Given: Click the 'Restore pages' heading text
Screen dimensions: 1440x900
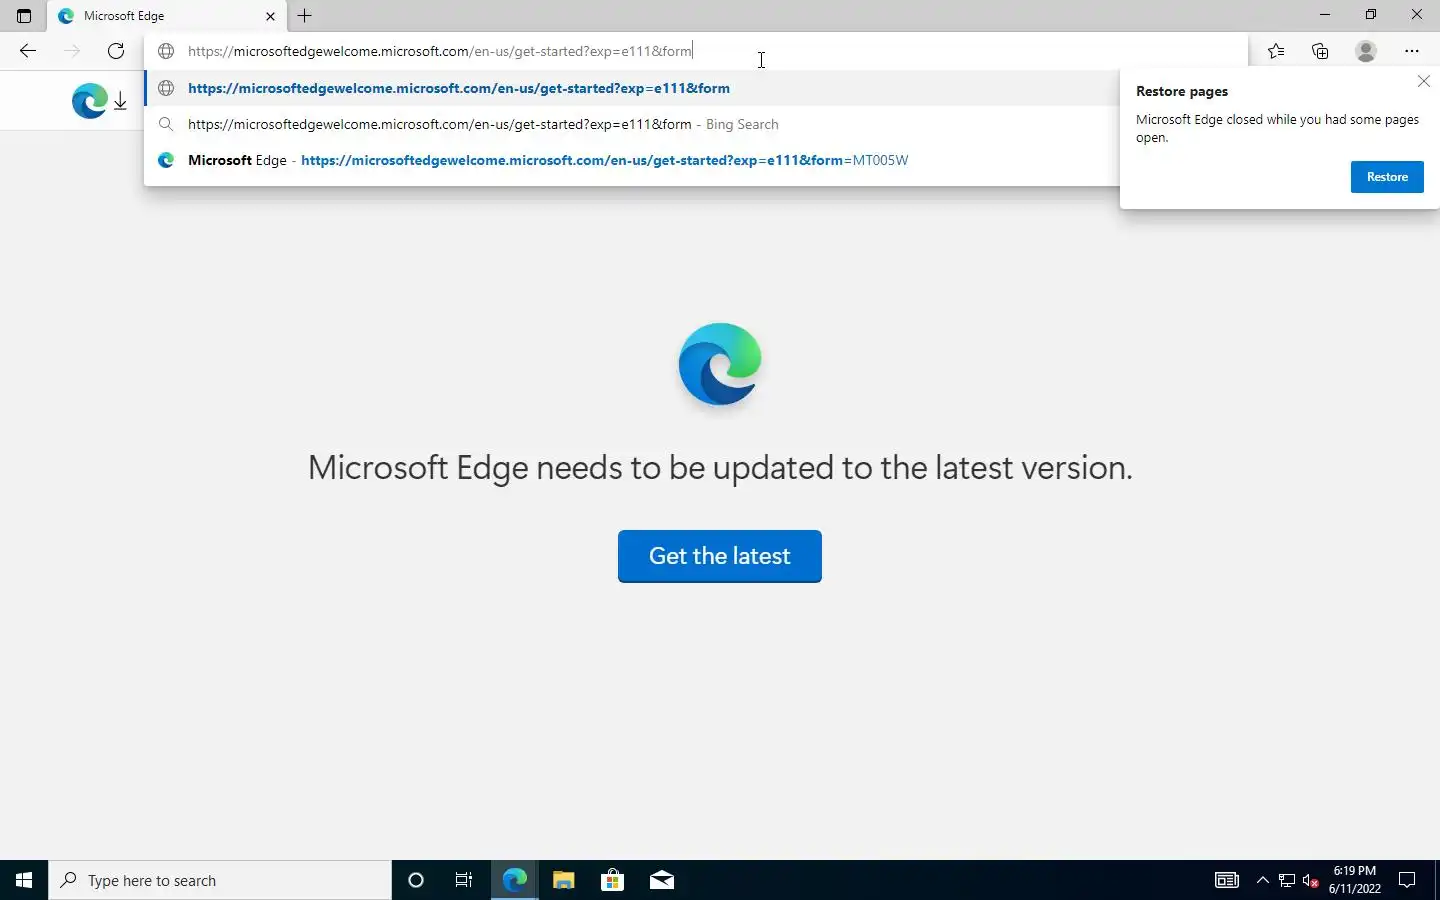Looking at the screenshot, I should [1182, 91].
